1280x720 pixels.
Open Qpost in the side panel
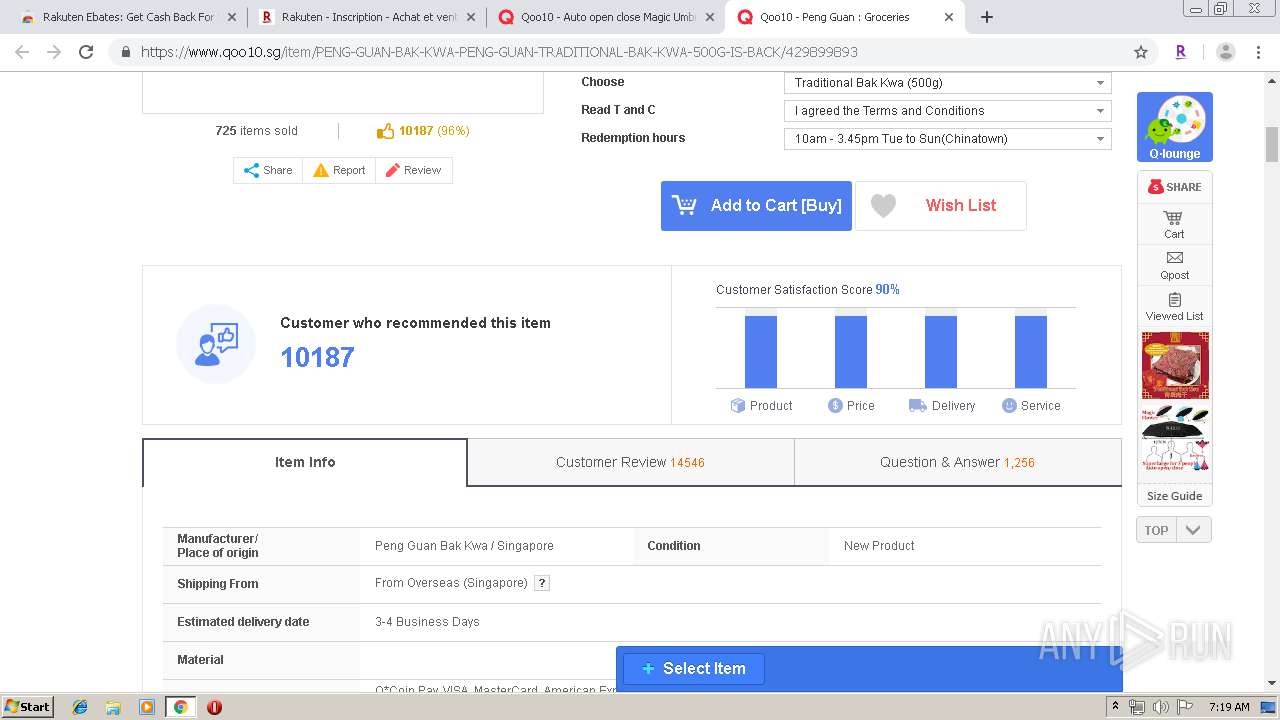click(x=1174, y=265)
